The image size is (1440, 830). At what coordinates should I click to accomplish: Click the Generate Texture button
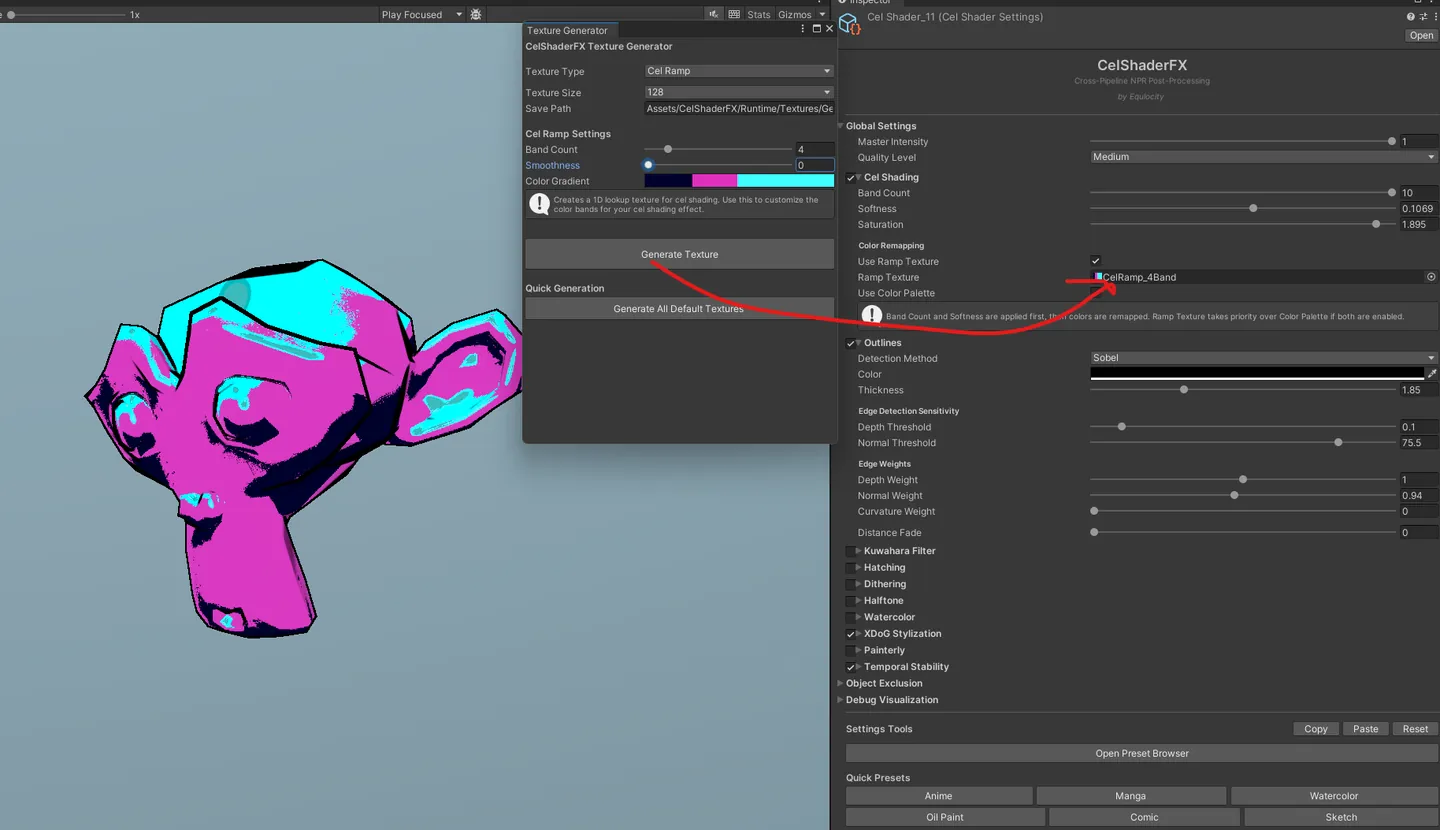679,254
